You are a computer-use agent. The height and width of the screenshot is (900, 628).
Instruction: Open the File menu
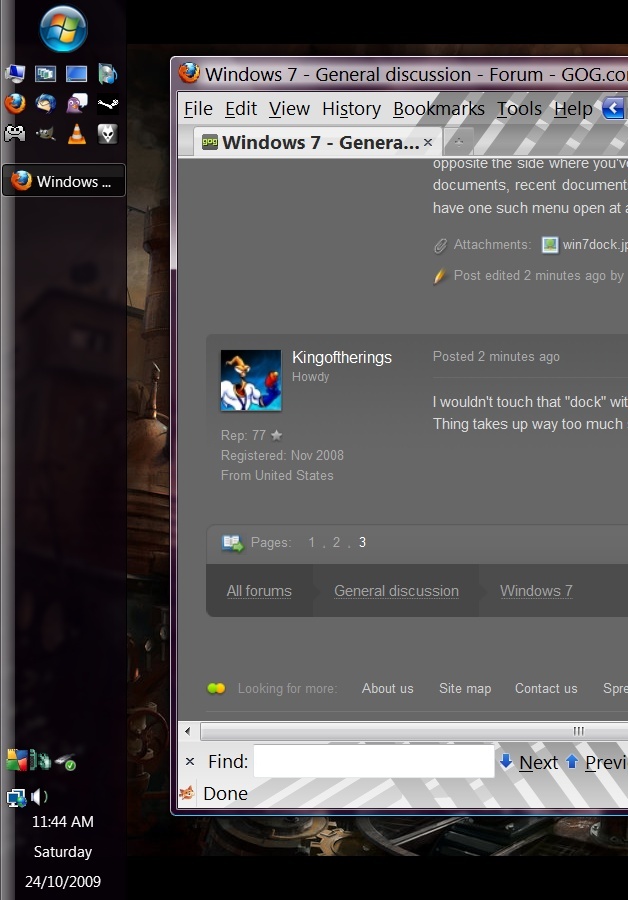[x=198, y=108]
